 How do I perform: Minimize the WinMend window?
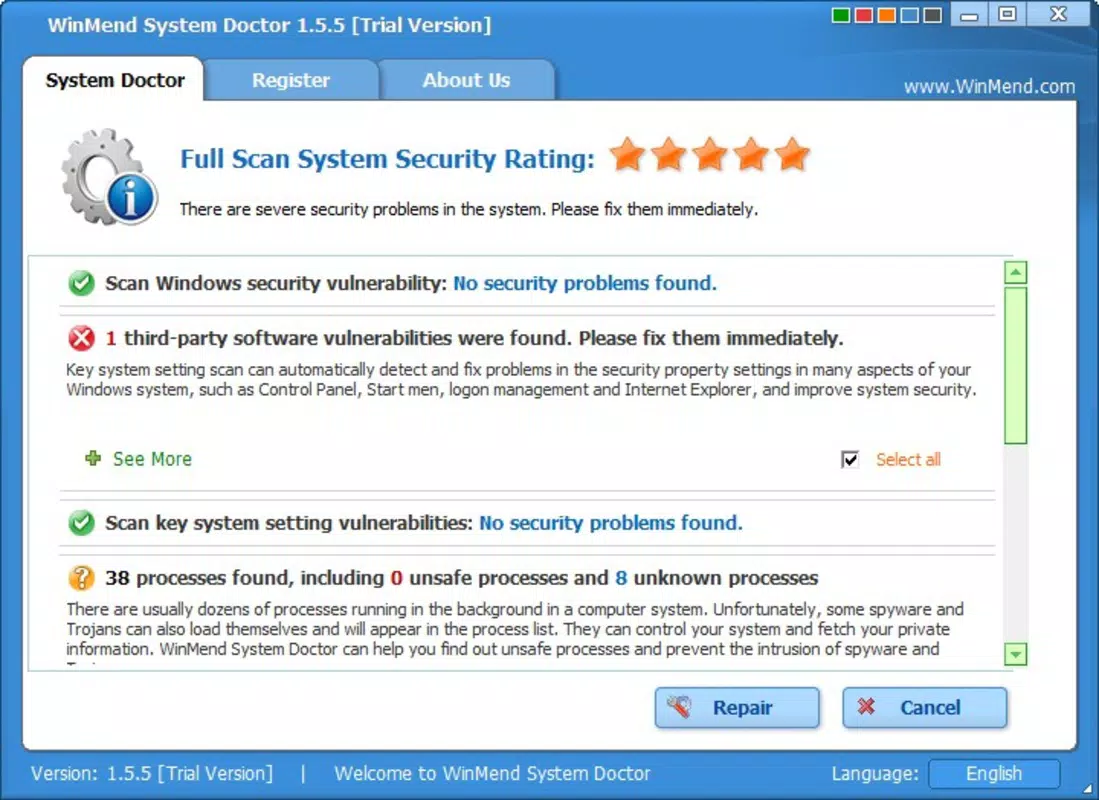coord(969,14)
